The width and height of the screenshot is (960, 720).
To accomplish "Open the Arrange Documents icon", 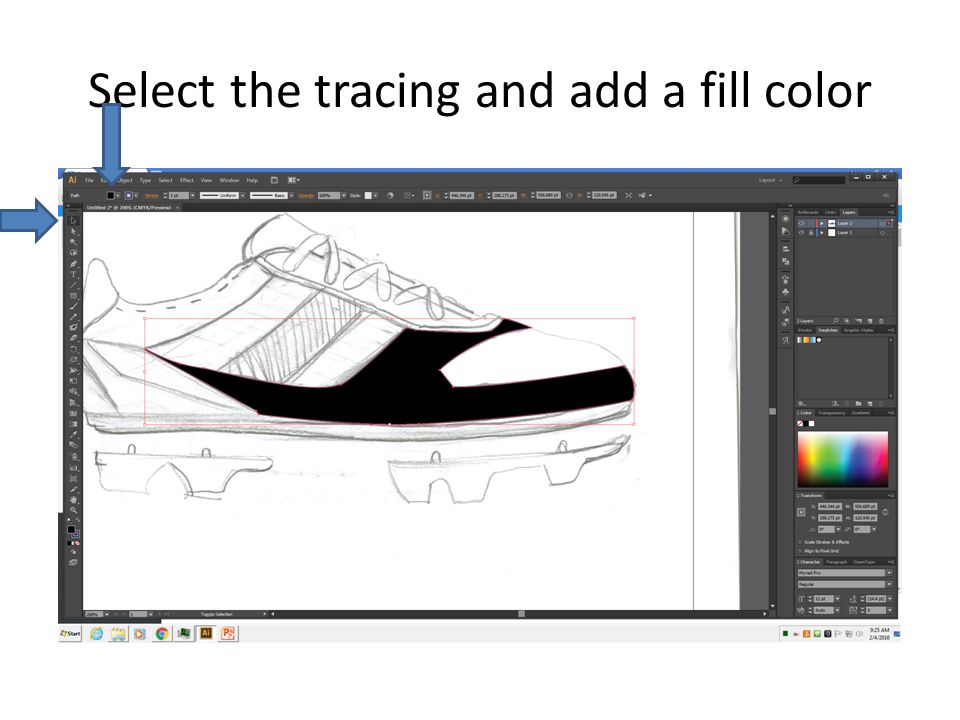I will coord(293,180).
